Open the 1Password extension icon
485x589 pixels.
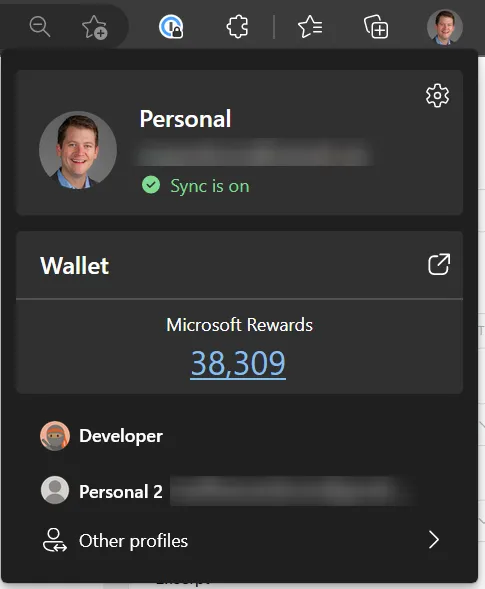[x=171, y=27]
